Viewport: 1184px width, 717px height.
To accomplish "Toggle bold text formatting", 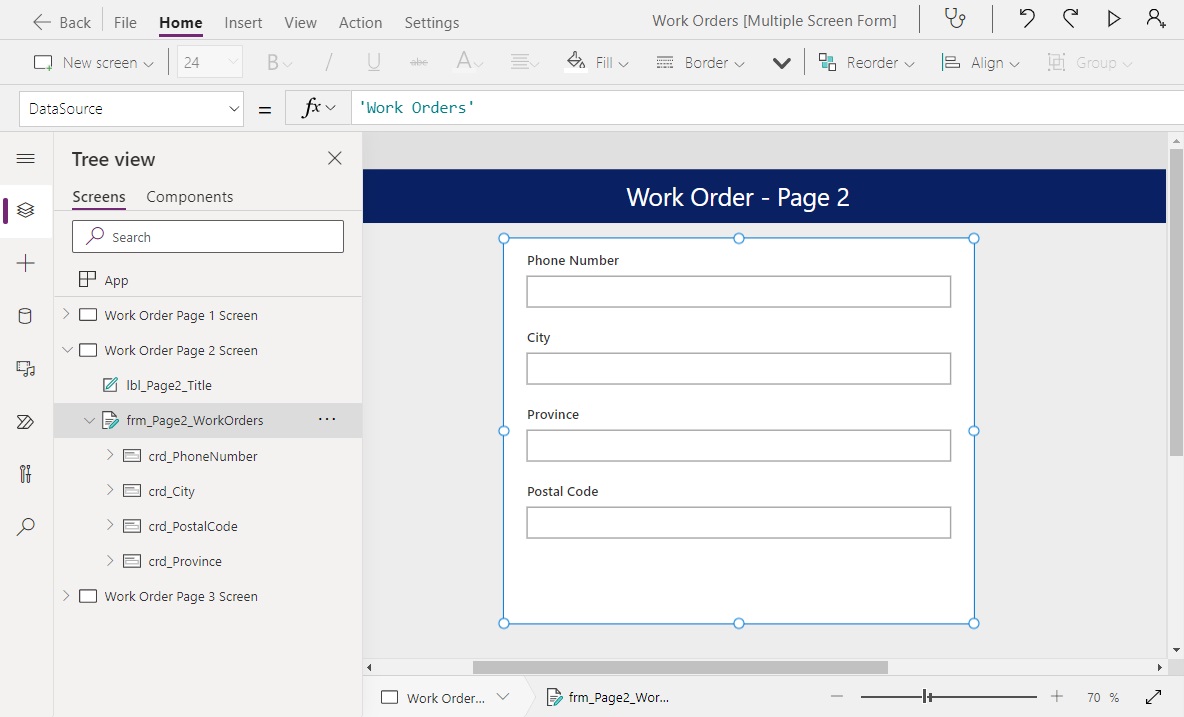I will click(x=273, y=61).
